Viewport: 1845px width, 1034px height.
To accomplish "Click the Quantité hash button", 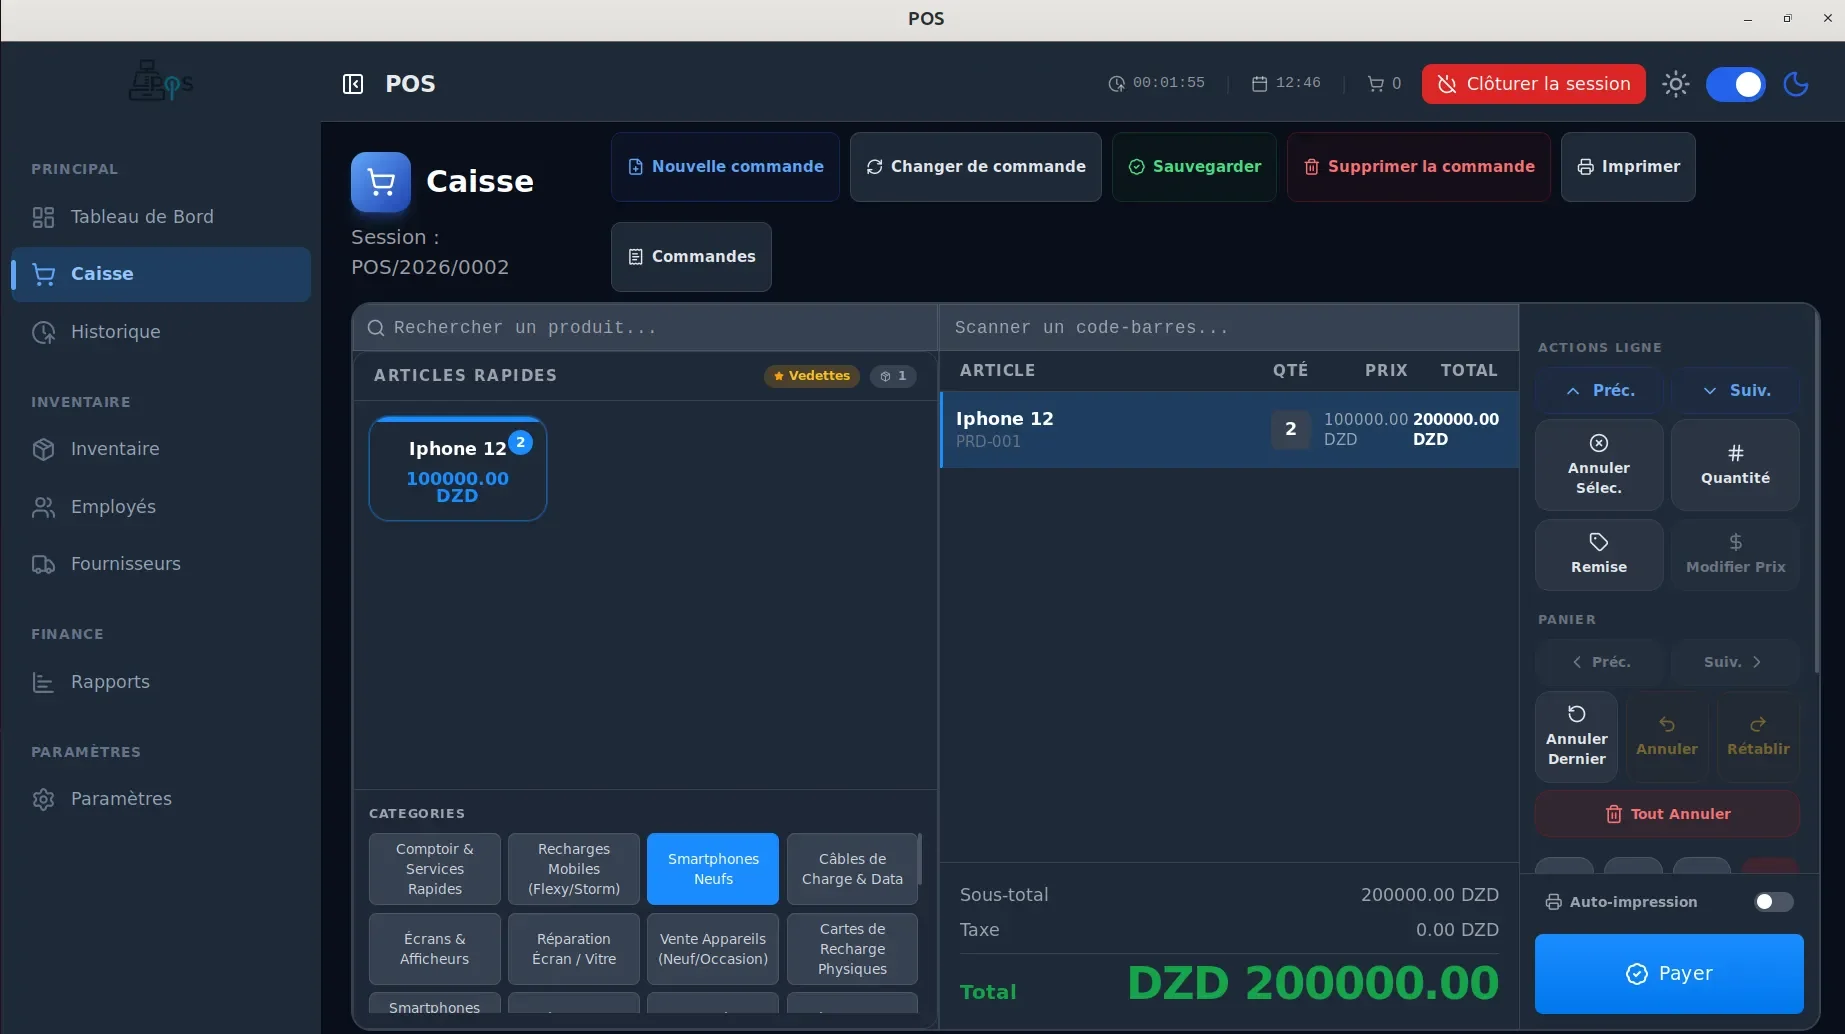I will 1736,465.
